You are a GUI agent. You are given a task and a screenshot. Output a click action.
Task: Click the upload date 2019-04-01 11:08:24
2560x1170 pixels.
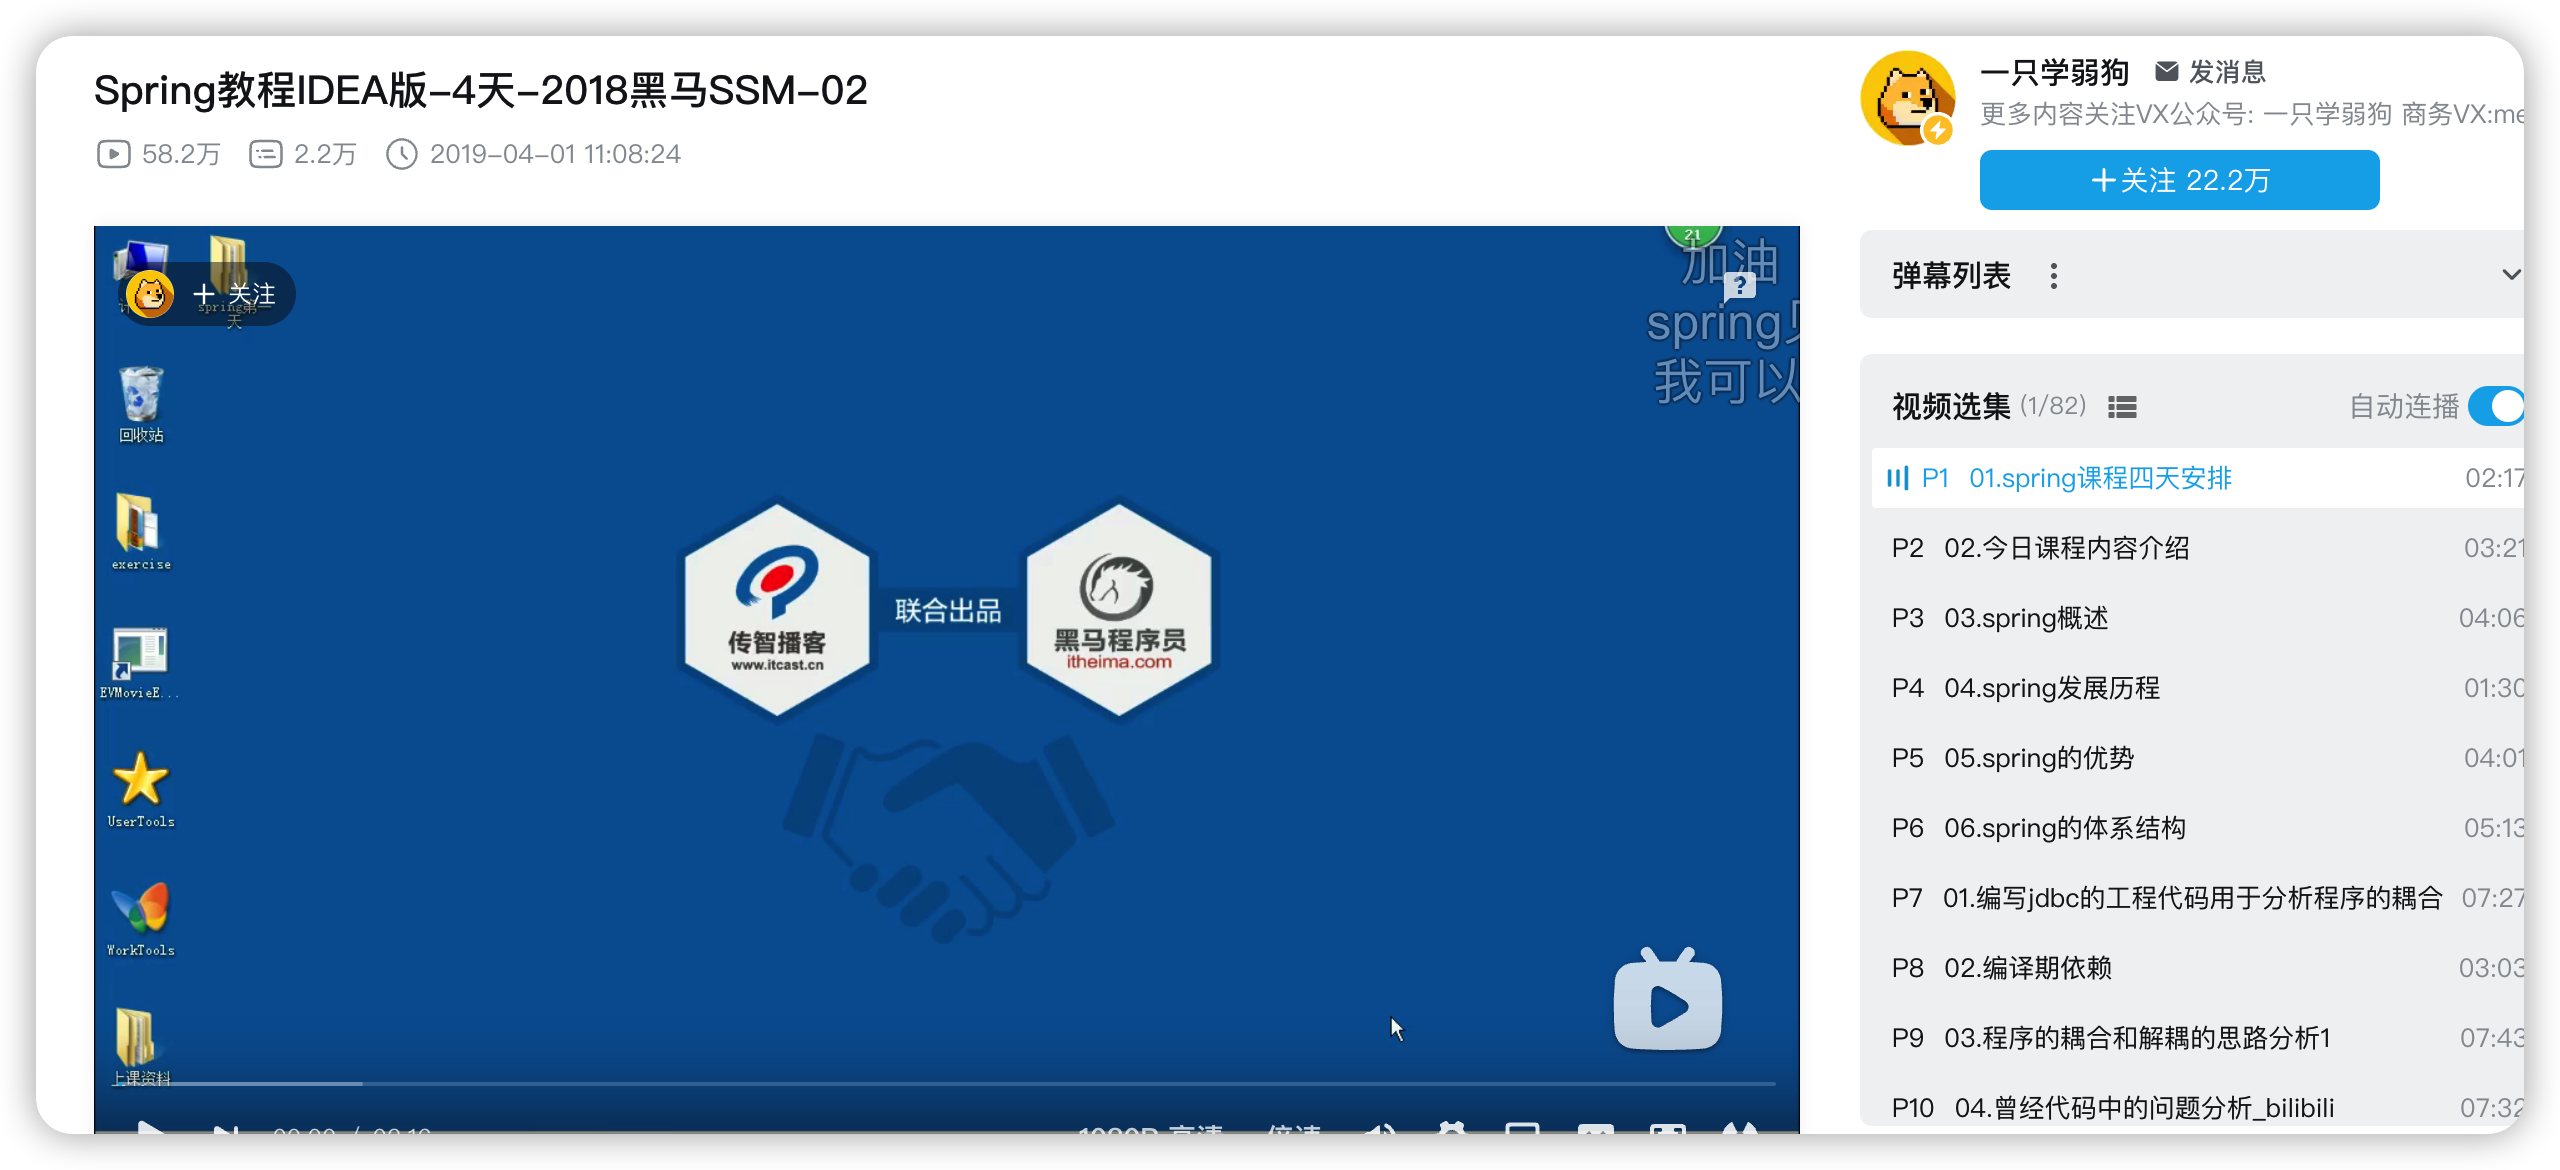pos(555,154)
